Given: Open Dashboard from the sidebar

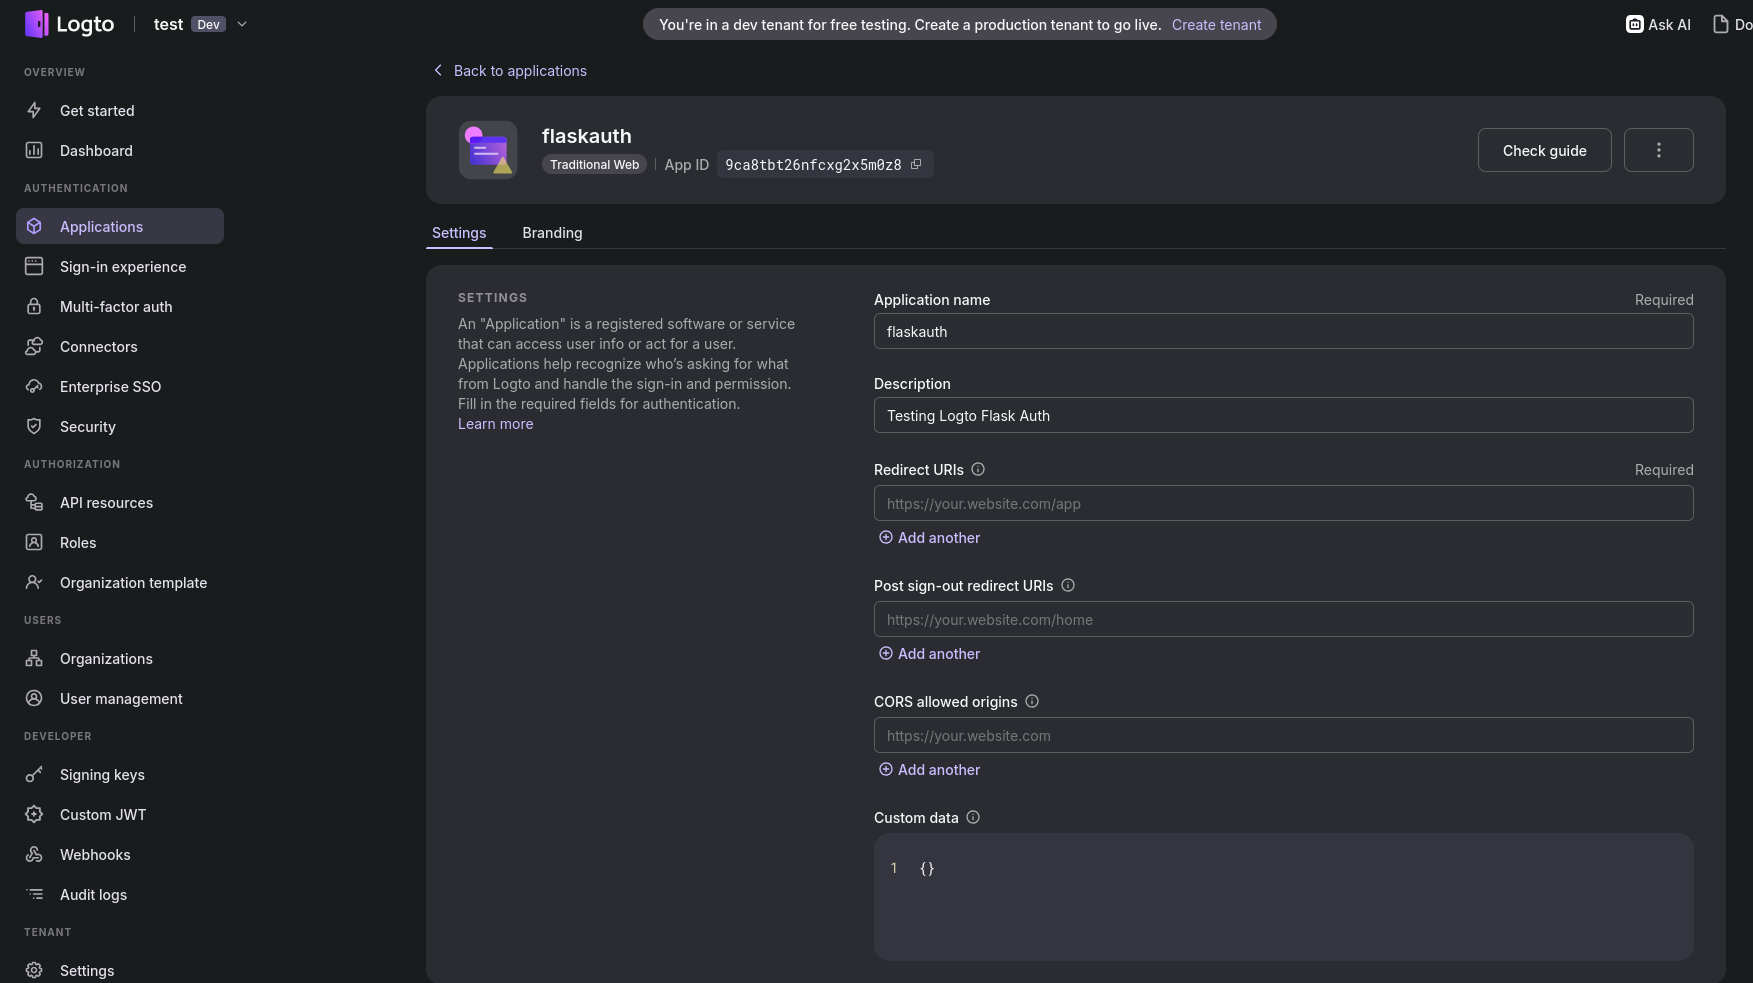Looking at the screenshot, I should (120, 151).
